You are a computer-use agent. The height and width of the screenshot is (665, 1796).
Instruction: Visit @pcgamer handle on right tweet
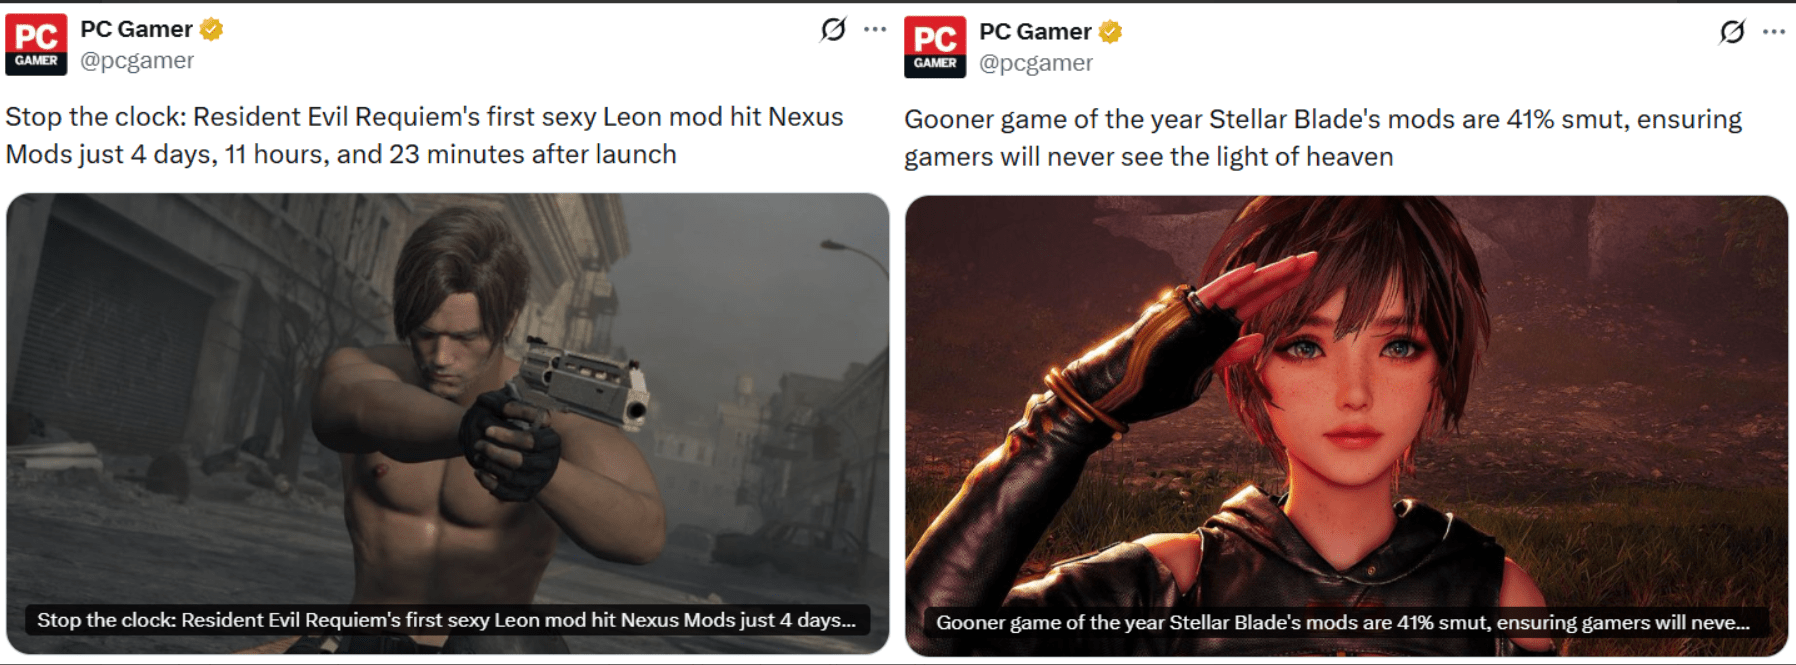tap(1036, 63)
